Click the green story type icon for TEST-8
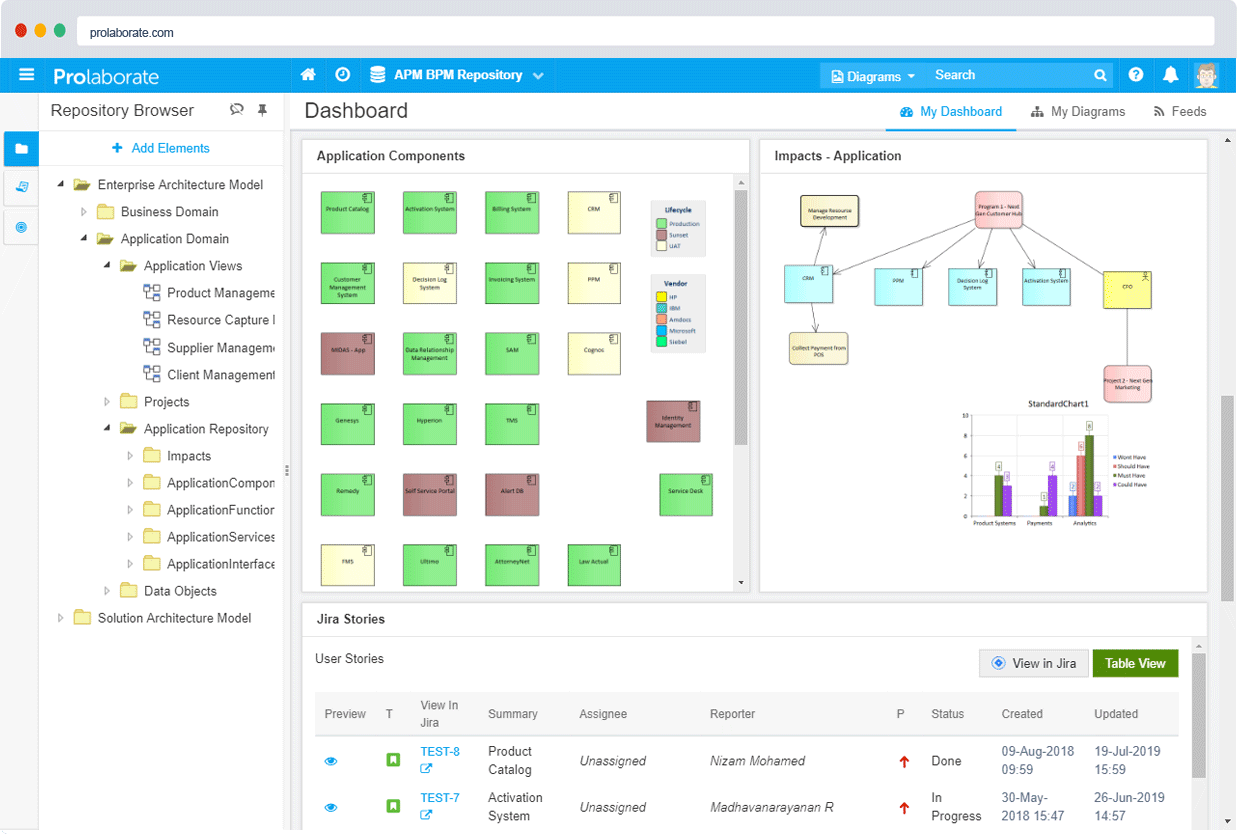The image size is (1237, 834). (x=393, y=761)
